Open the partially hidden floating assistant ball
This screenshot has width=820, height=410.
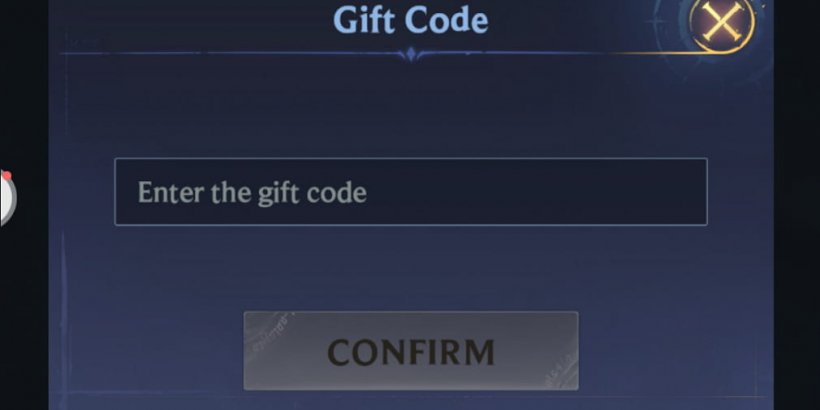tap(7, 198)
